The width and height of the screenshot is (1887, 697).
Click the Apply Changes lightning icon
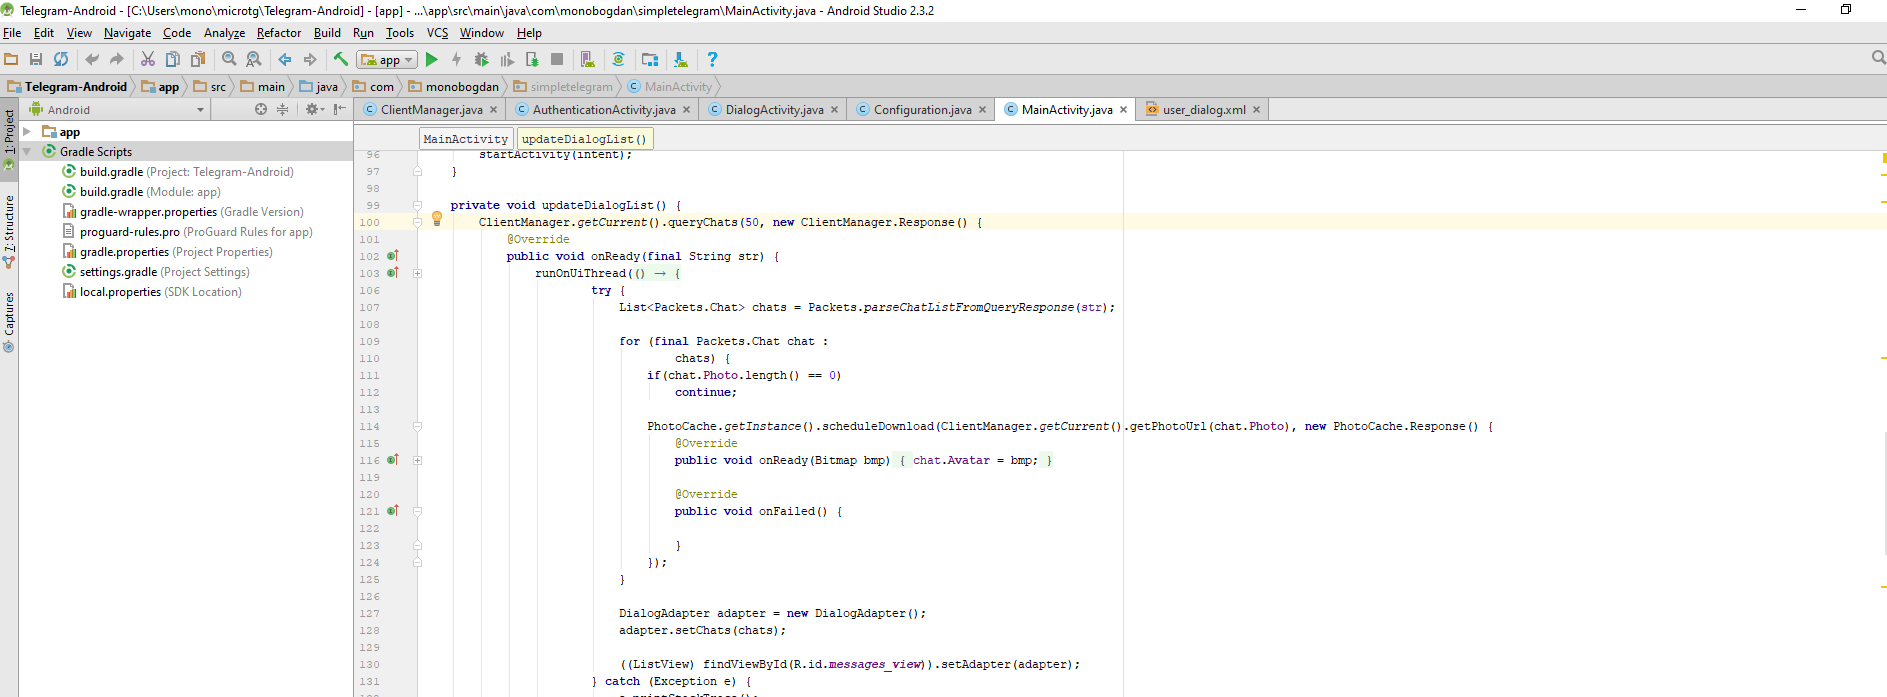click(x=457, y=60)
